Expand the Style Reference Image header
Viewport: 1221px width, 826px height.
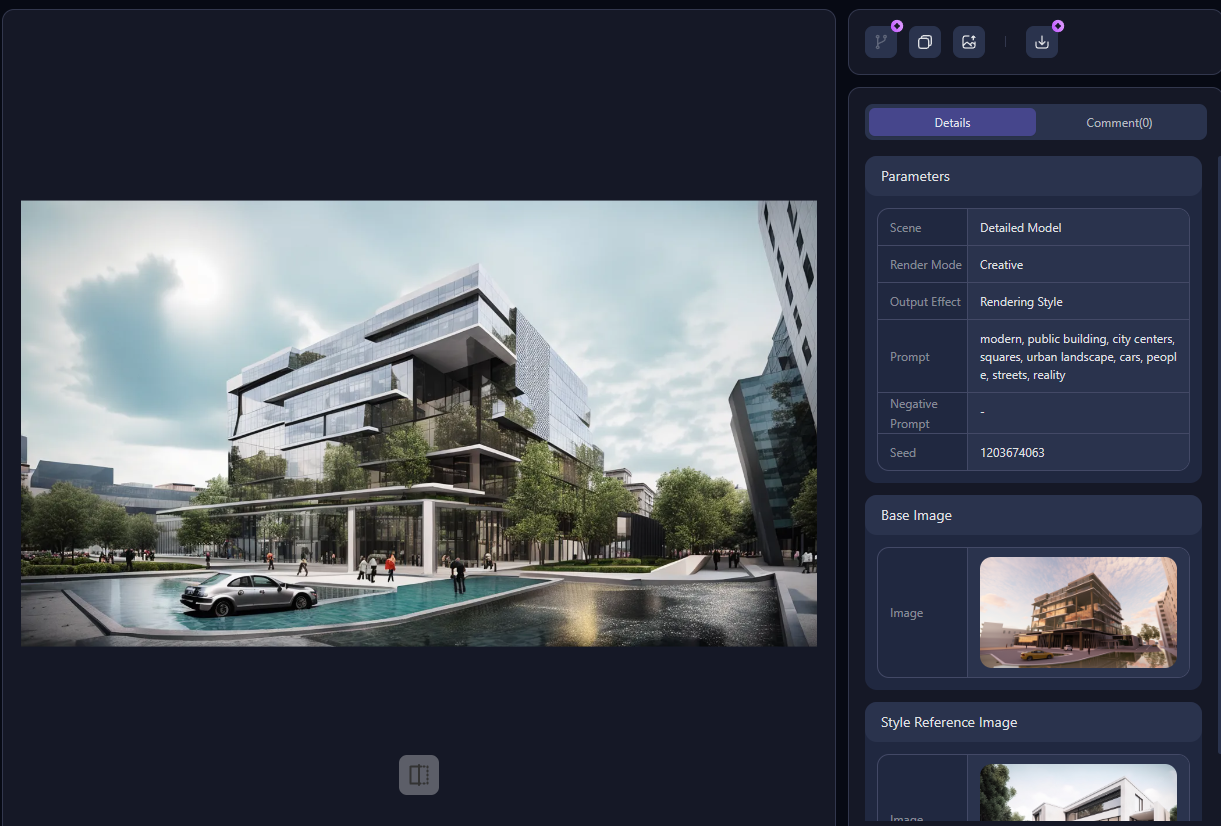(x=1032, y=722)
